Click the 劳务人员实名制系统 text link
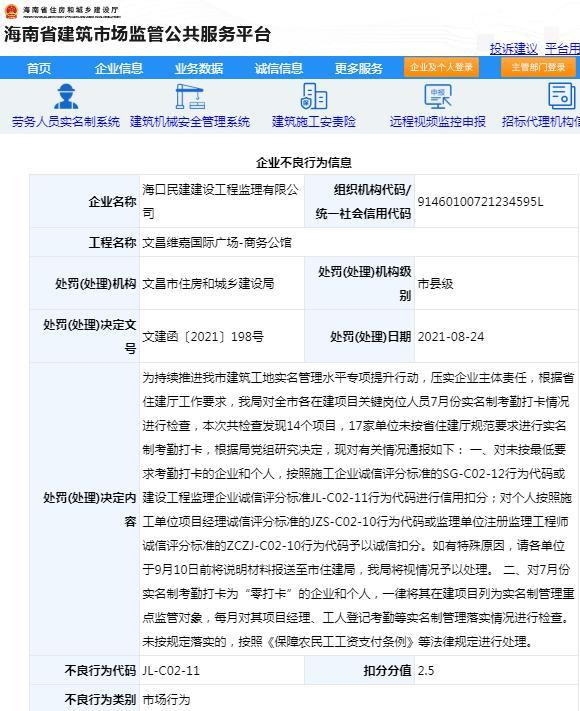Viewport: 580px width, 711px height. click(66, 122)
